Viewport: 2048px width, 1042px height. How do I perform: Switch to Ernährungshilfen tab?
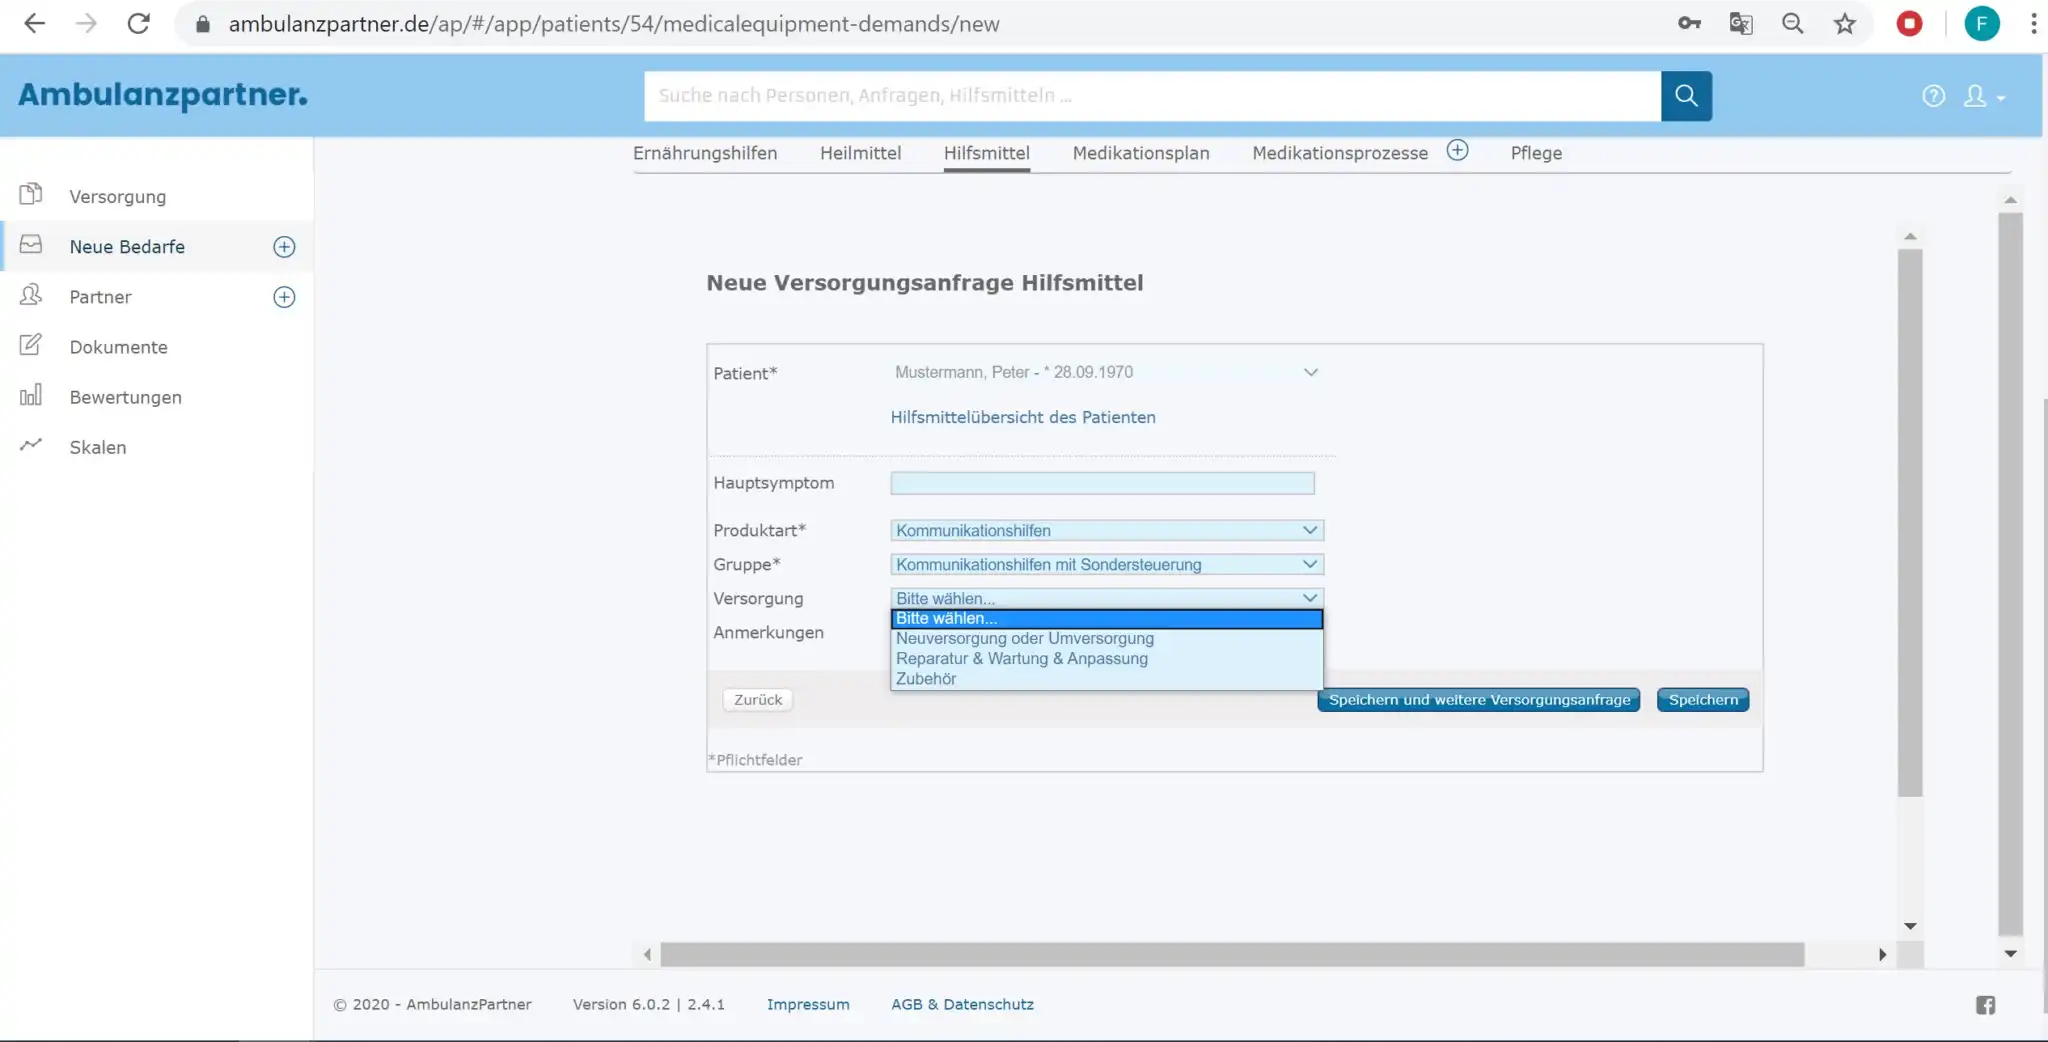705,153
